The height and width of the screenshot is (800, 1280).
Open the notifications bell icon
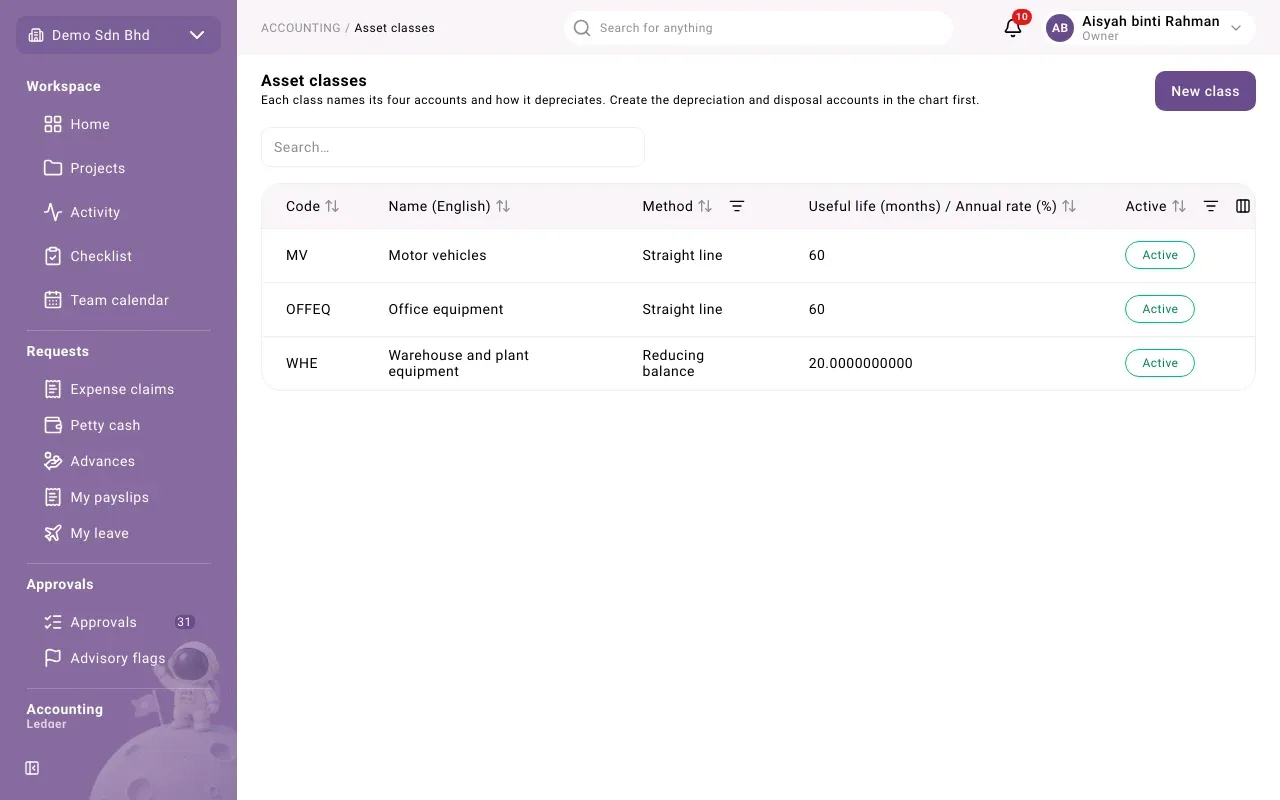pyautogui.click(x=1013, y=28)
